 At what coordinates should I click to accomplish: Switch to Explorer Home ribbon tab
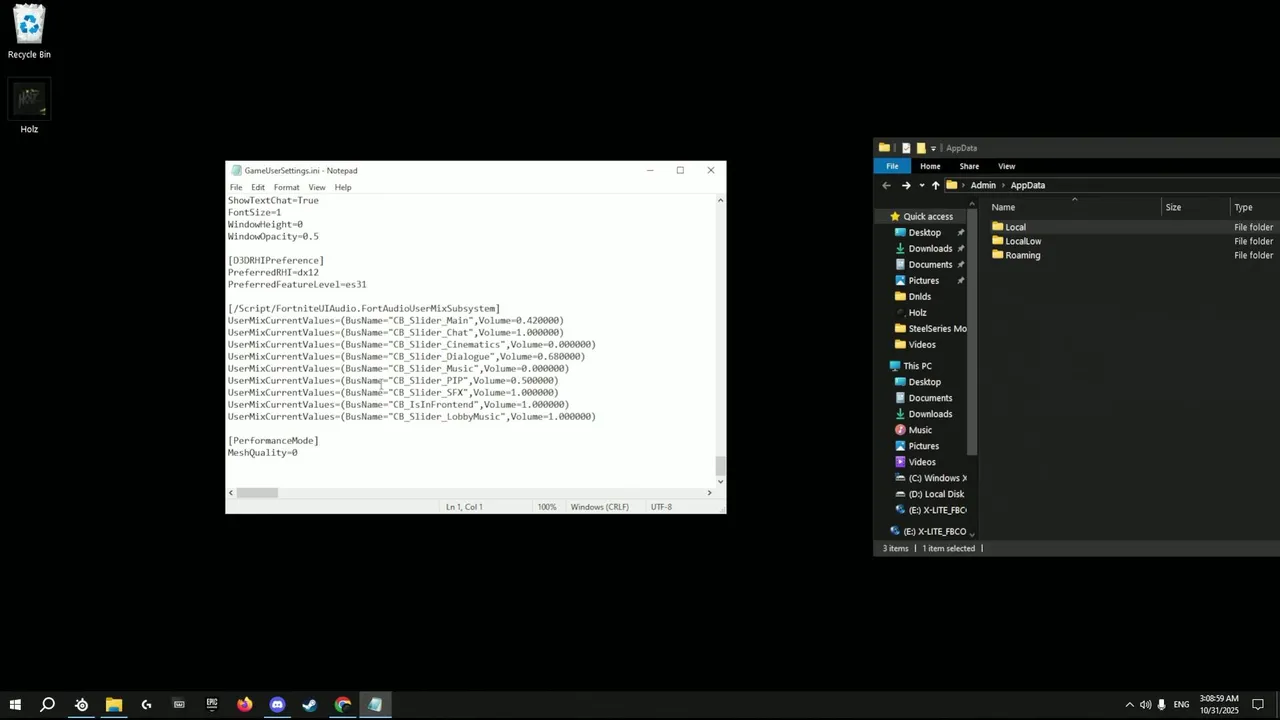[x=930, y=166]
